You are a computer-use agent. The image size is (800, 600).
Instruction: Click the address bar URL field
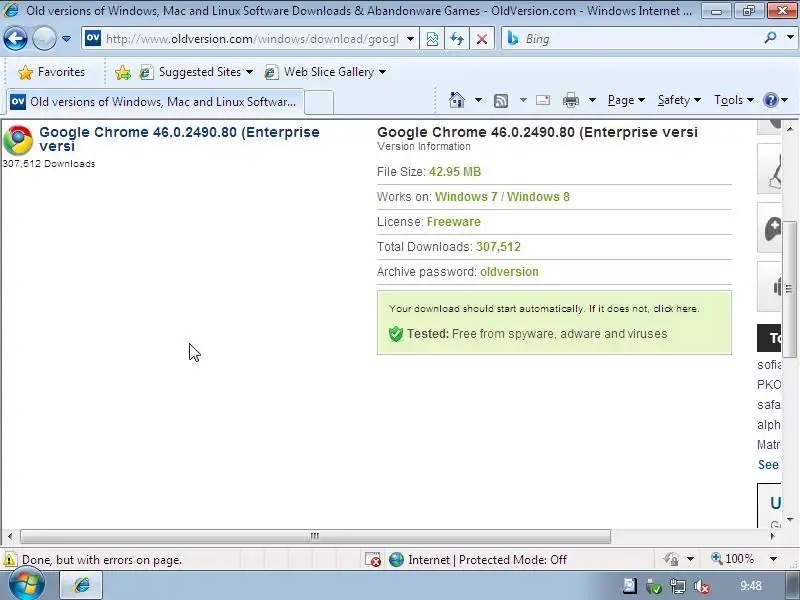coord(252,39)
